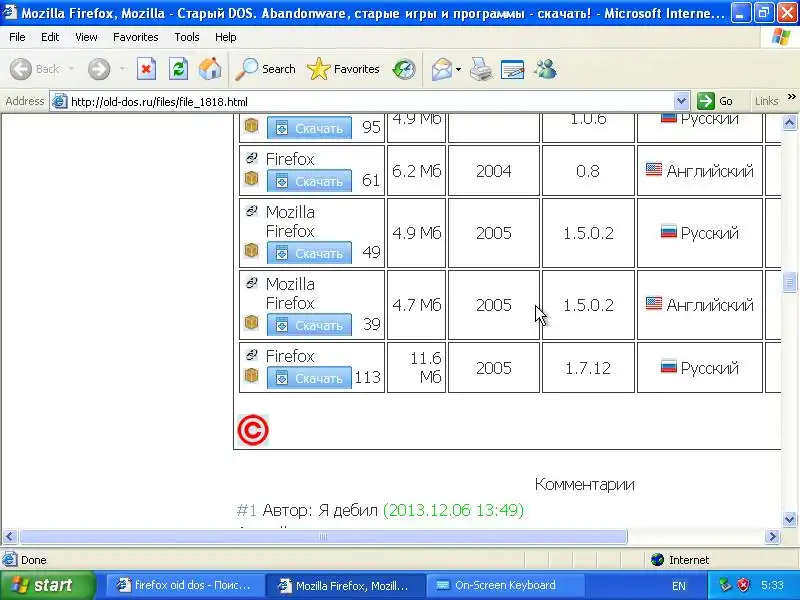Click the 6.2 Мб size cell
The image size is (800, 600).
click(416, 171)
